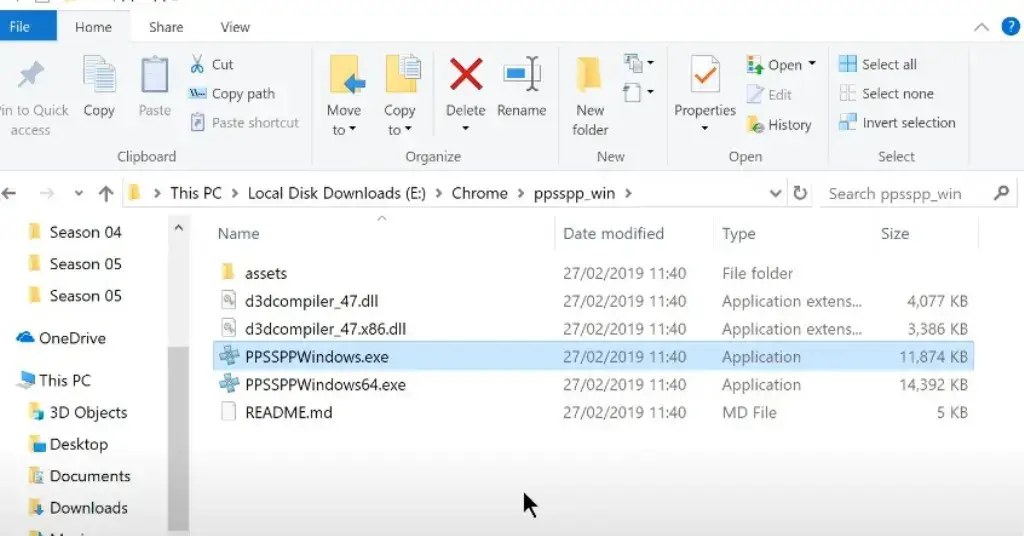Sort by the Type column header
This screenshot has width=1024, height=536.
(x=793, y=233)
